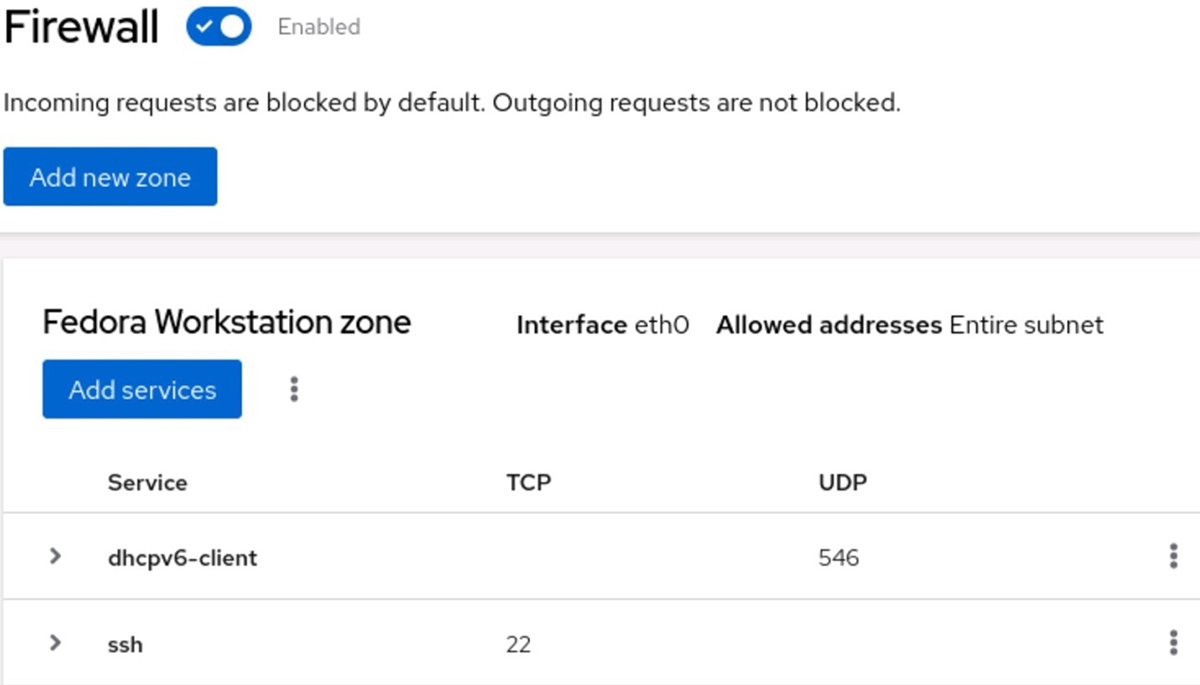The image size is (1200, 685).
Task: Open Fedora Workstation zone kebab menu
Action: pos(294,389)
